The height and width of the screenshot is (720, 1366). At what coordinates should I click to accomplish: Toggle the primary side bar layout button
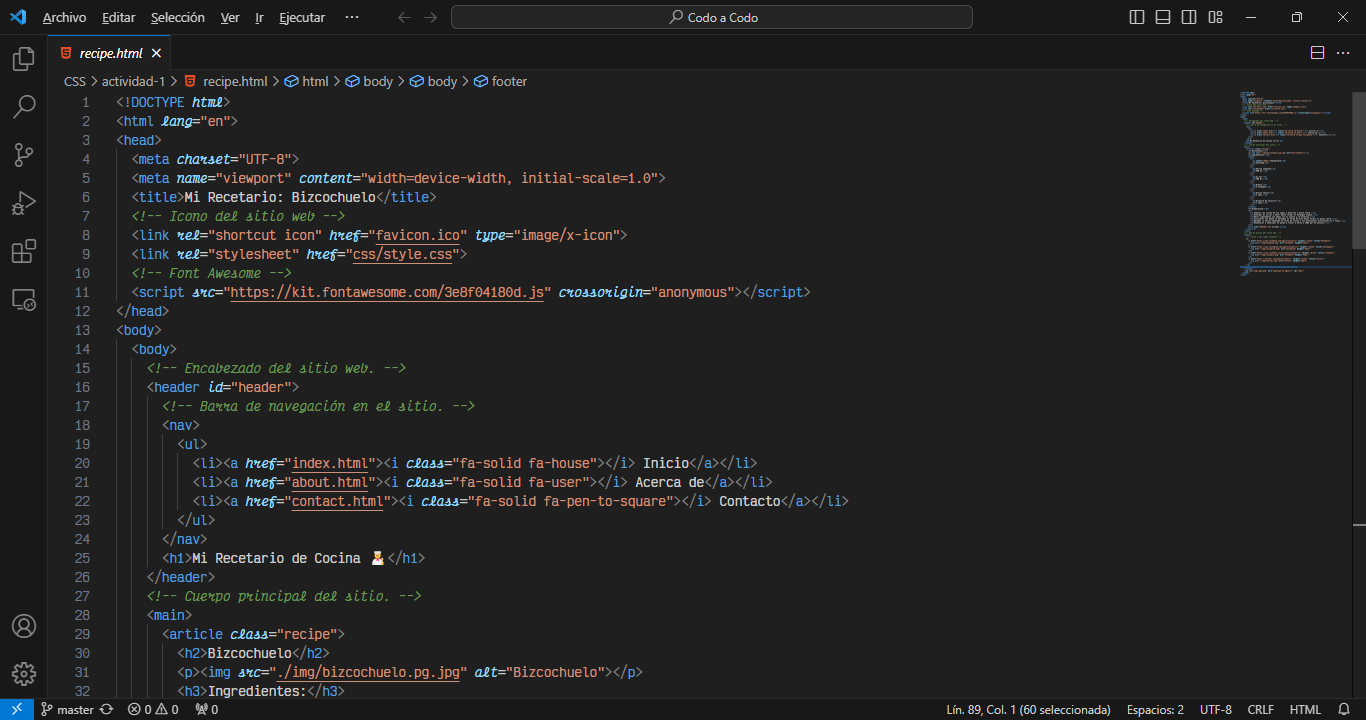point(1137,17)
